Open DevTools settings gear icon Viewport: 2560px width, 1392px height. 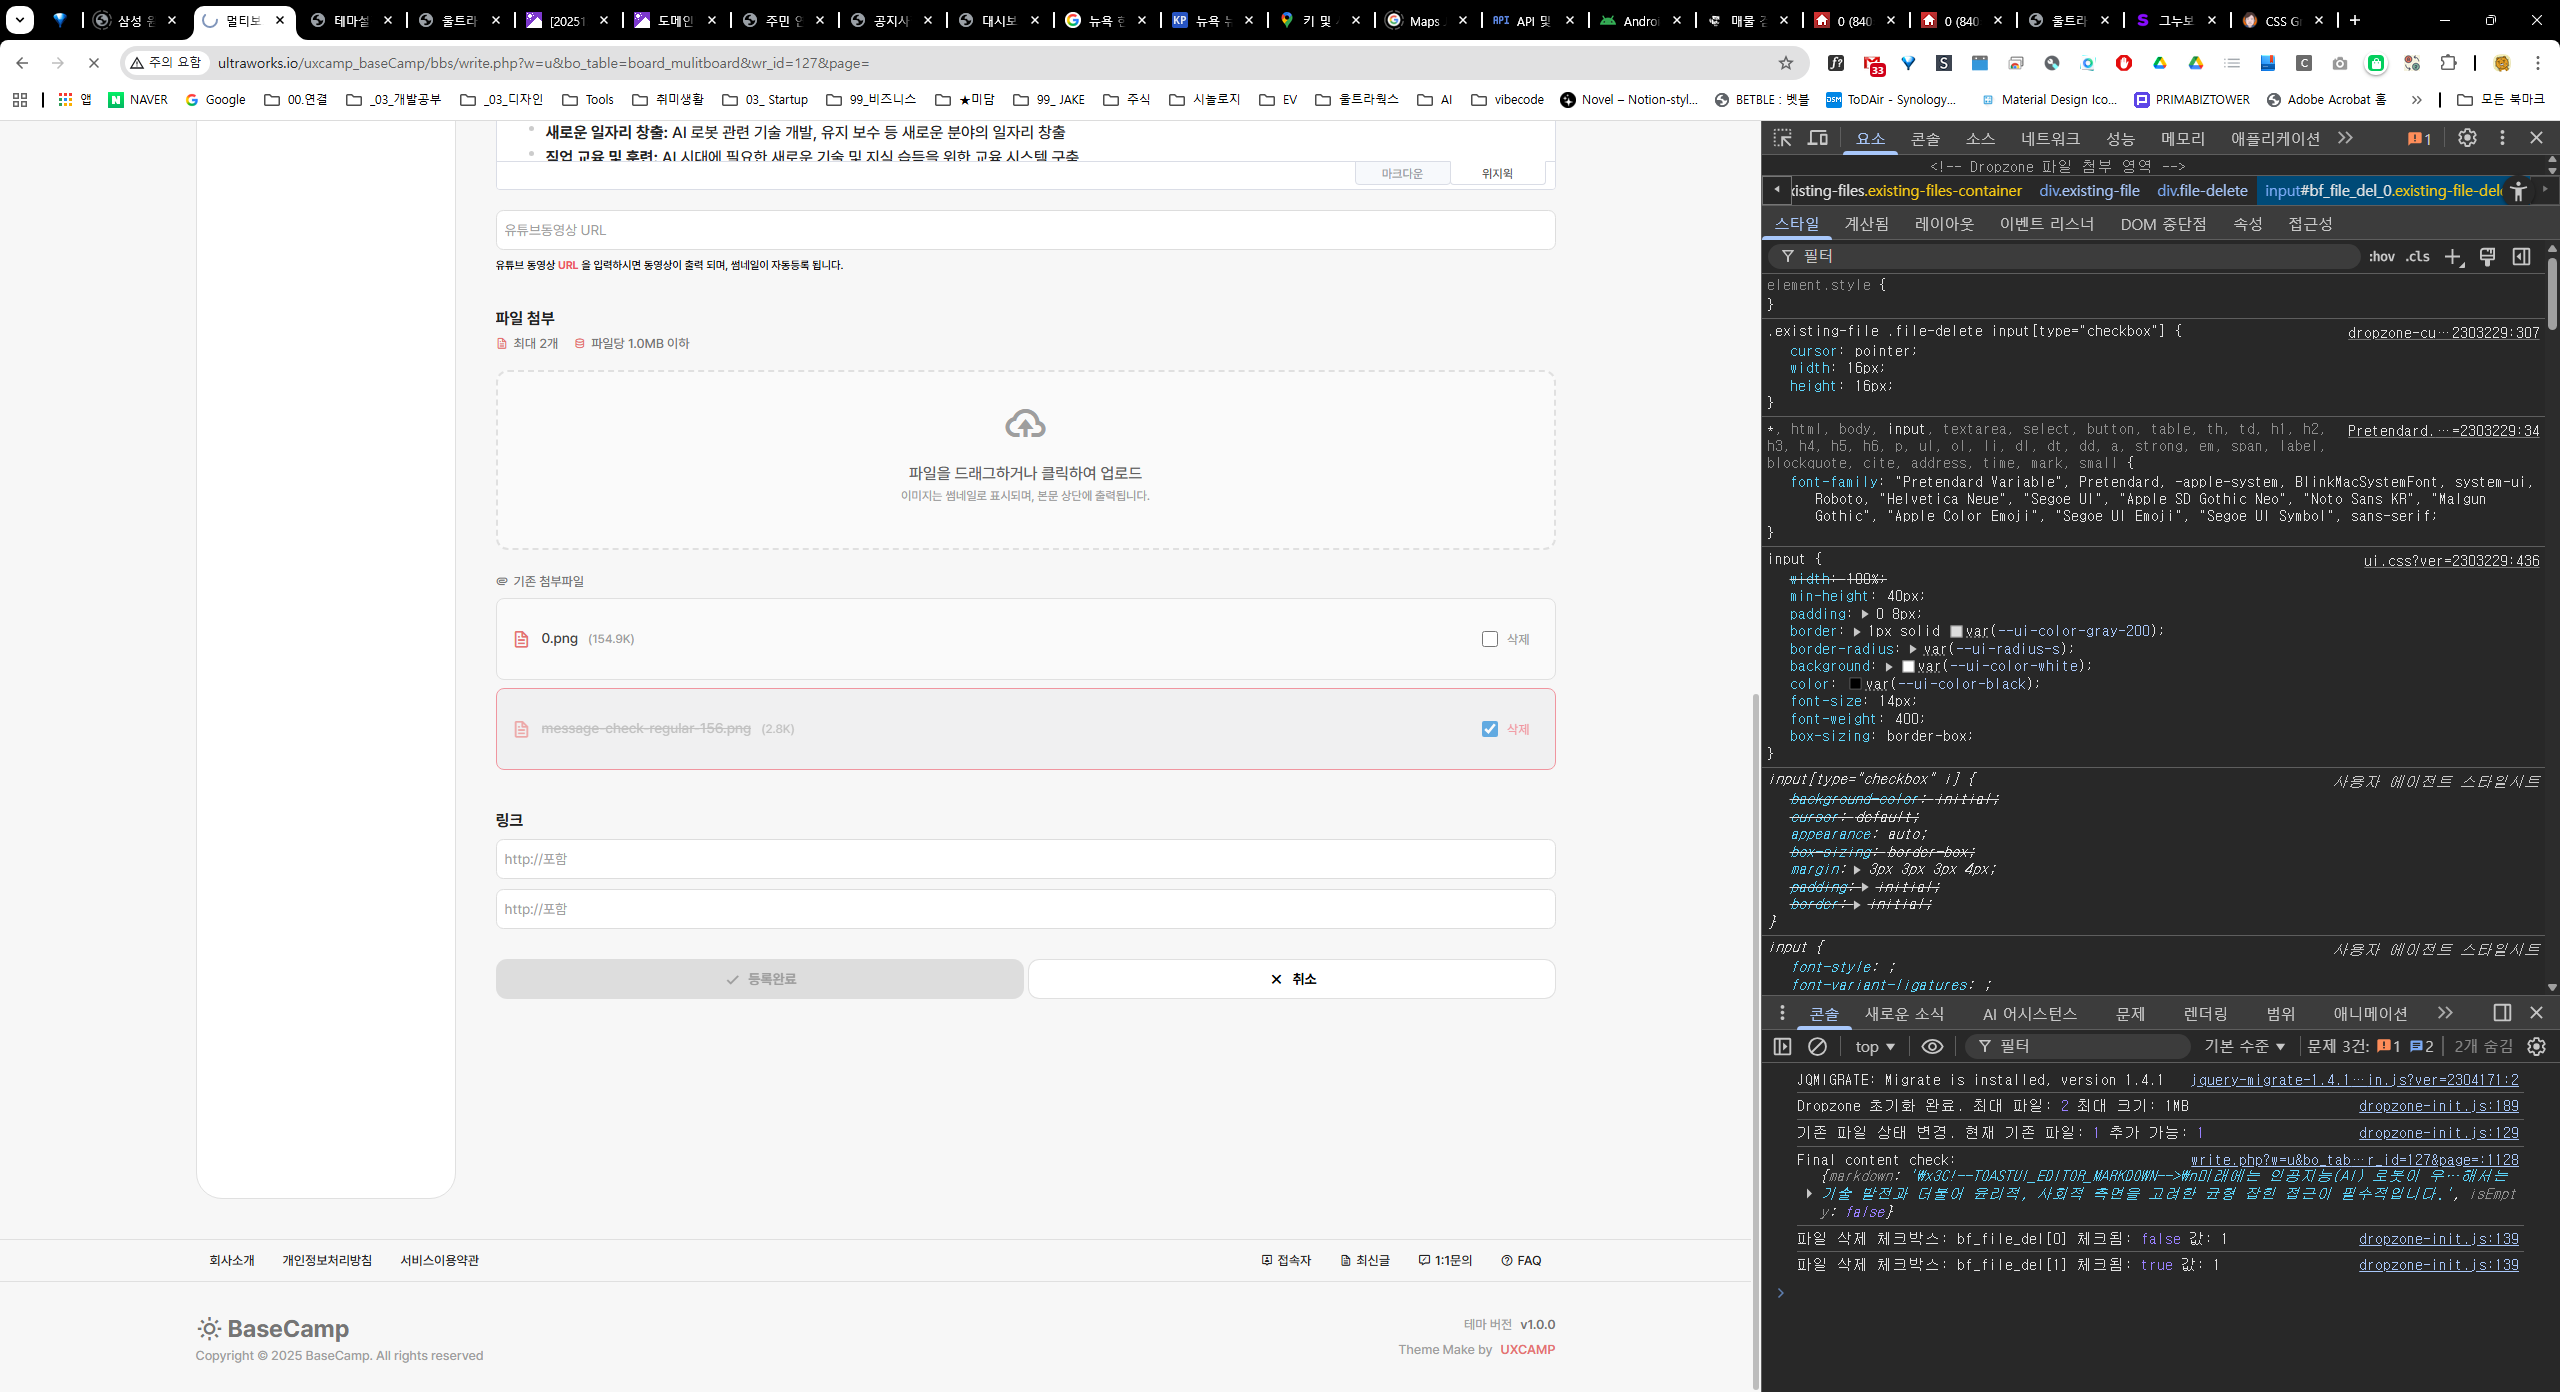click(x=2467, y=138)
